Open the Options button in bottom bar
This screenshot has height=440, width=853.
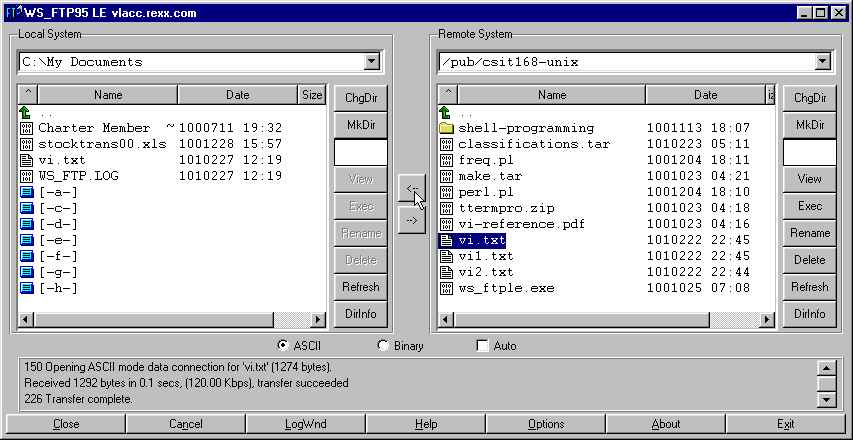[x=546, y=424]
